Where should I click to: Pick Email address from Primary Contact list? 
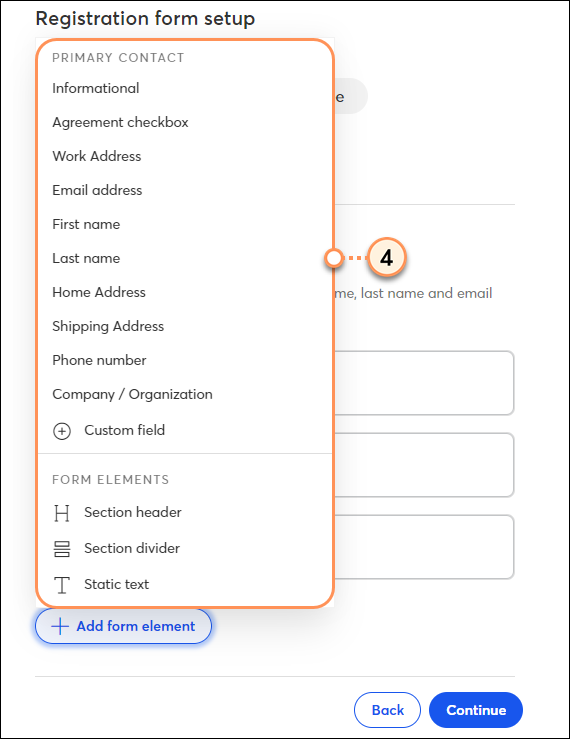[x=185, y=190]
